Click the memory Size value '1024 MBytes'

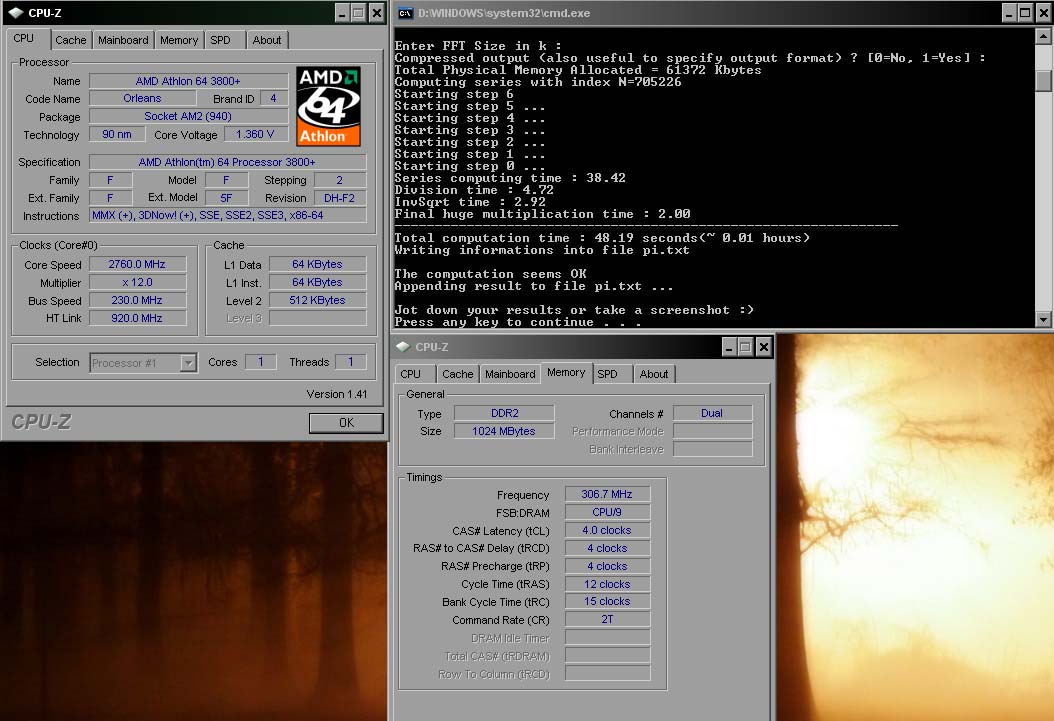(x=504, y=431)
